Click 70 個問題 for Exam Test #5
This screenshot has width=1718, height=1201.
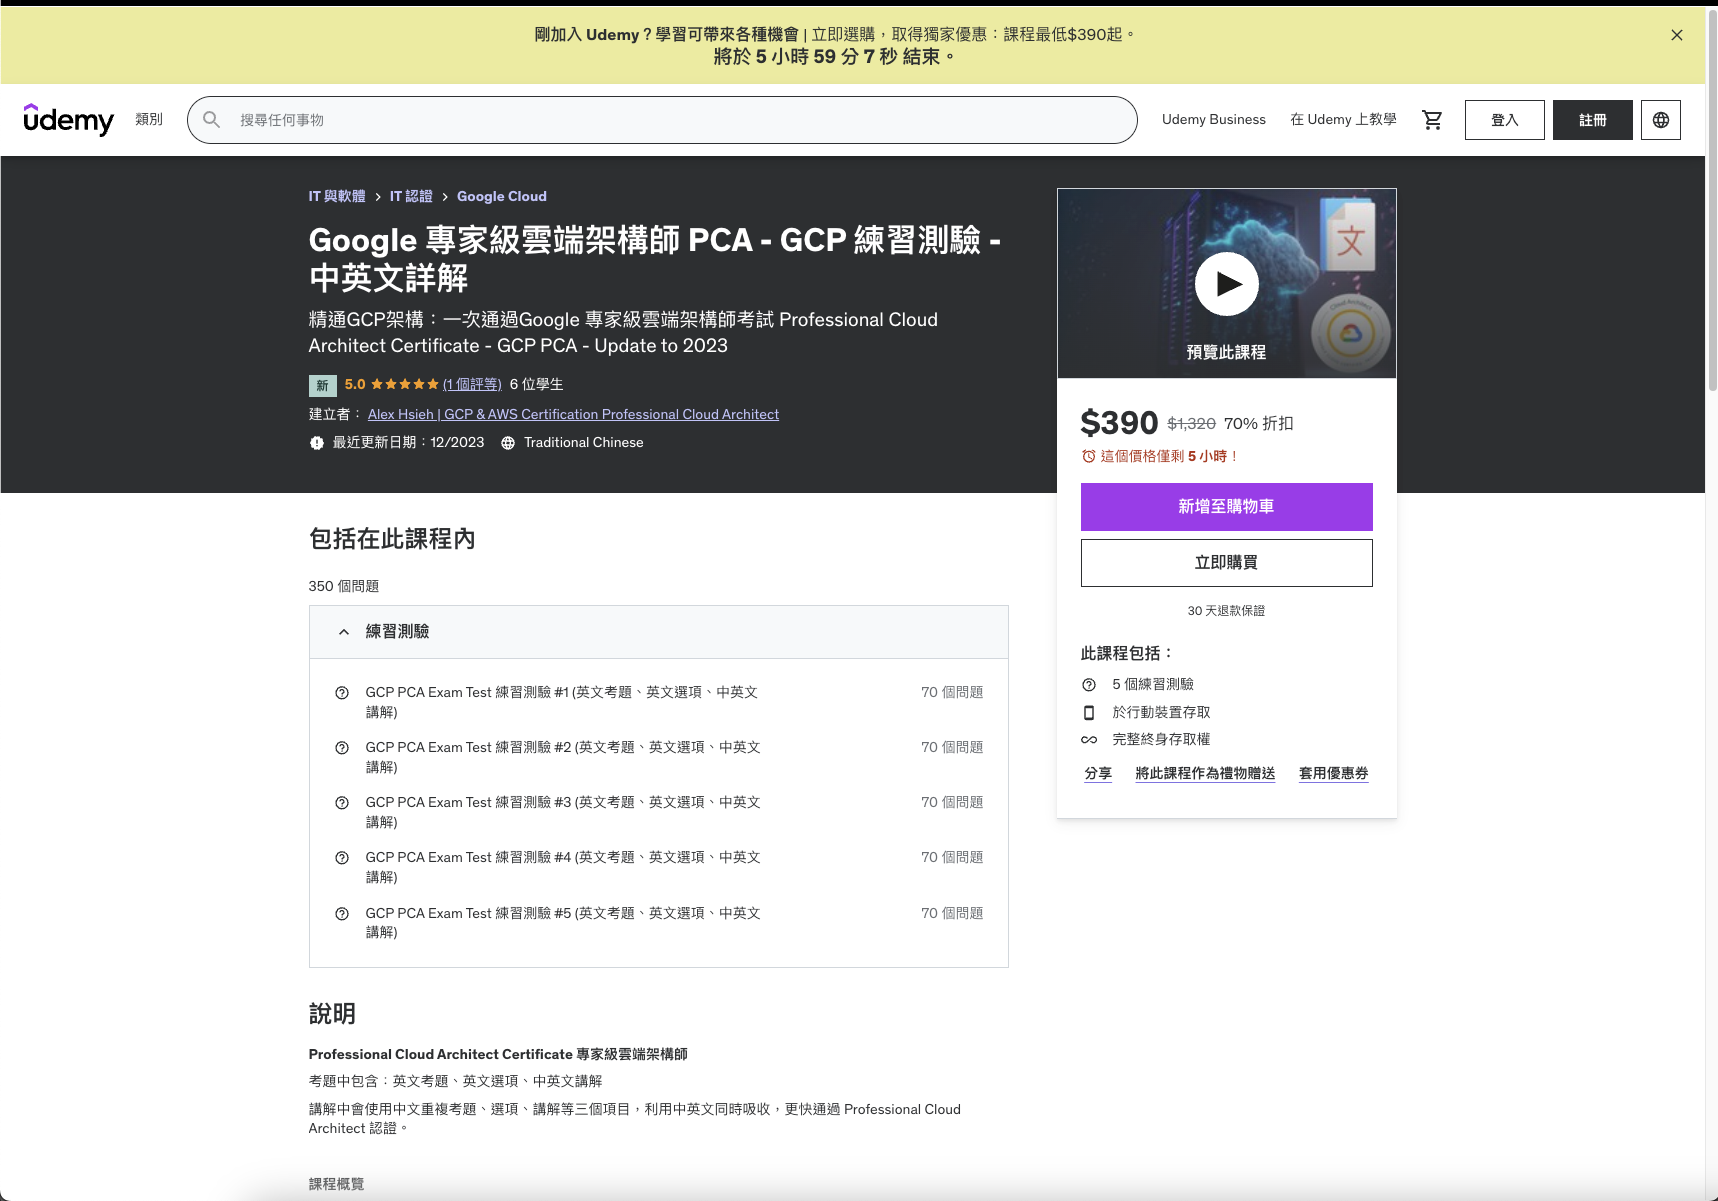tap(952, 914)
